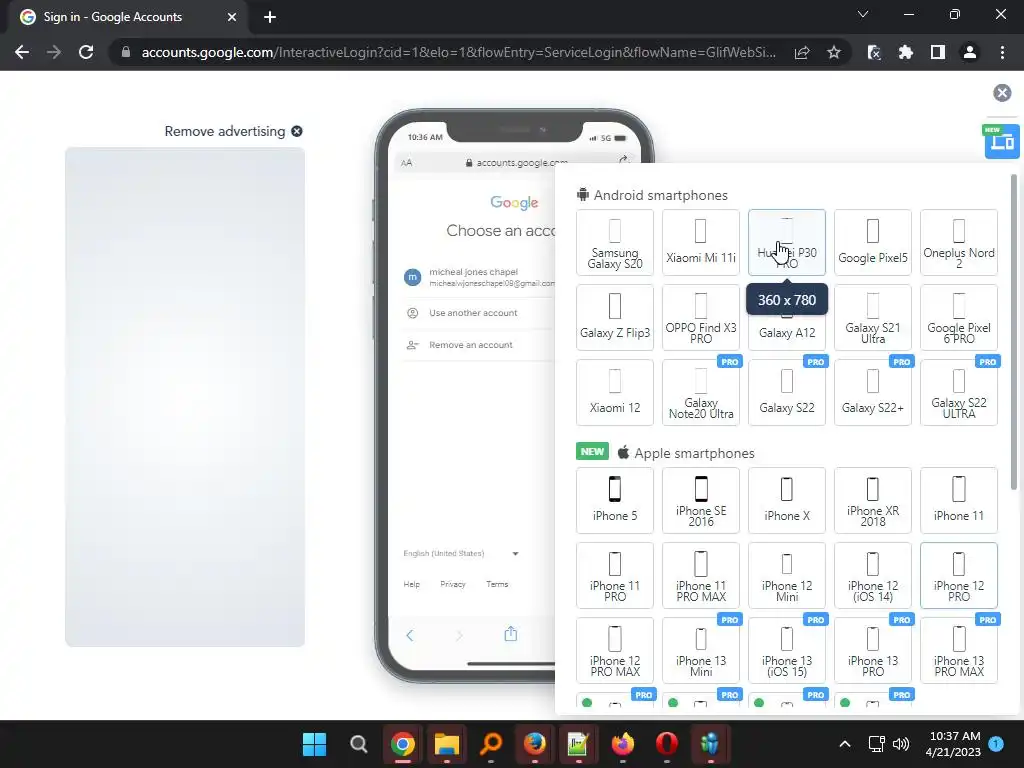Select the Xiaomi Mi 11i device
This screenshot has height=768, width=1024.
coord(701,242)
